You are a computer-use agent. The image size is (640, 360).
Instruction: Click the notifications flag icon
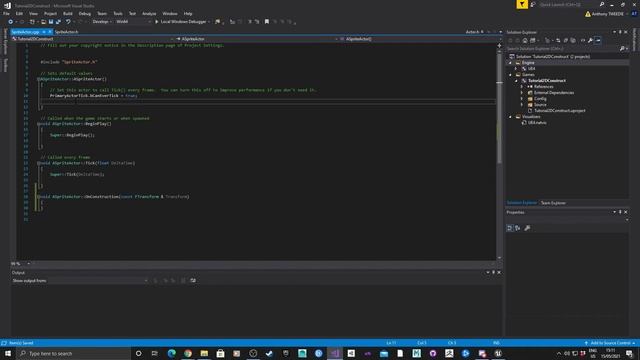tap(522, 4)
